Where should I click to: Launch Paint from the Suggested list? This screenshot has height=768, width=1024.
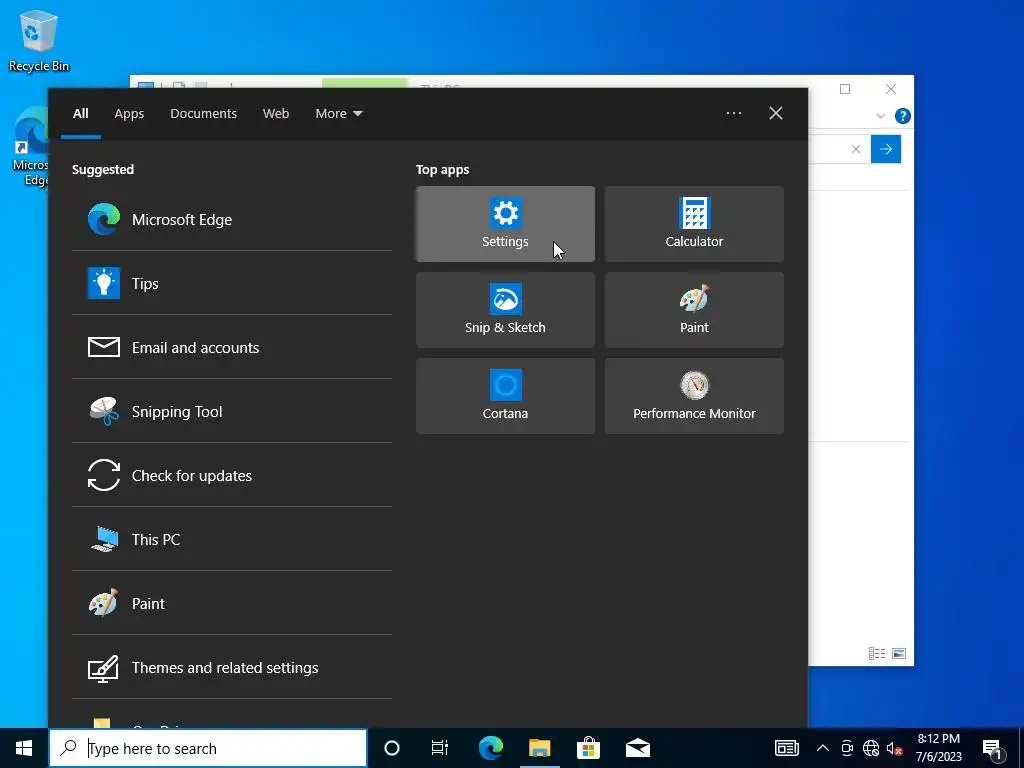tap(231, 603)
